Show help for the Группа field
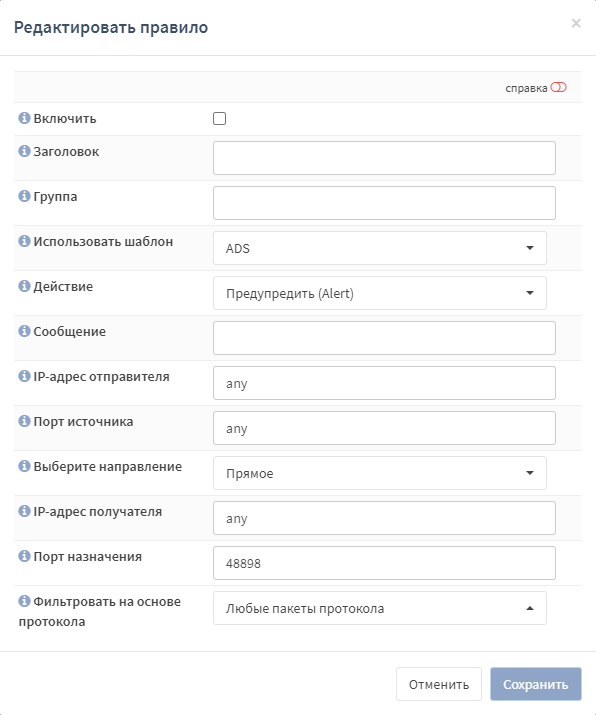 tap(24, 196)
